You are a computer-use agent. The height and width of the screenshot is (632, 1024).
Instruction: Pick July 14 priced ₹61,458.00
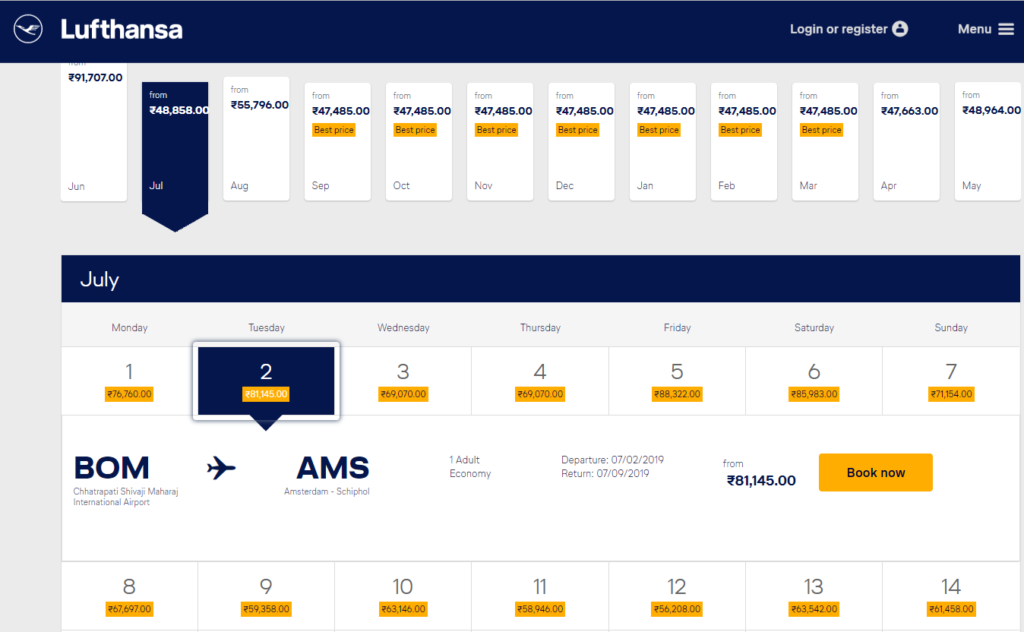(951, 596)
